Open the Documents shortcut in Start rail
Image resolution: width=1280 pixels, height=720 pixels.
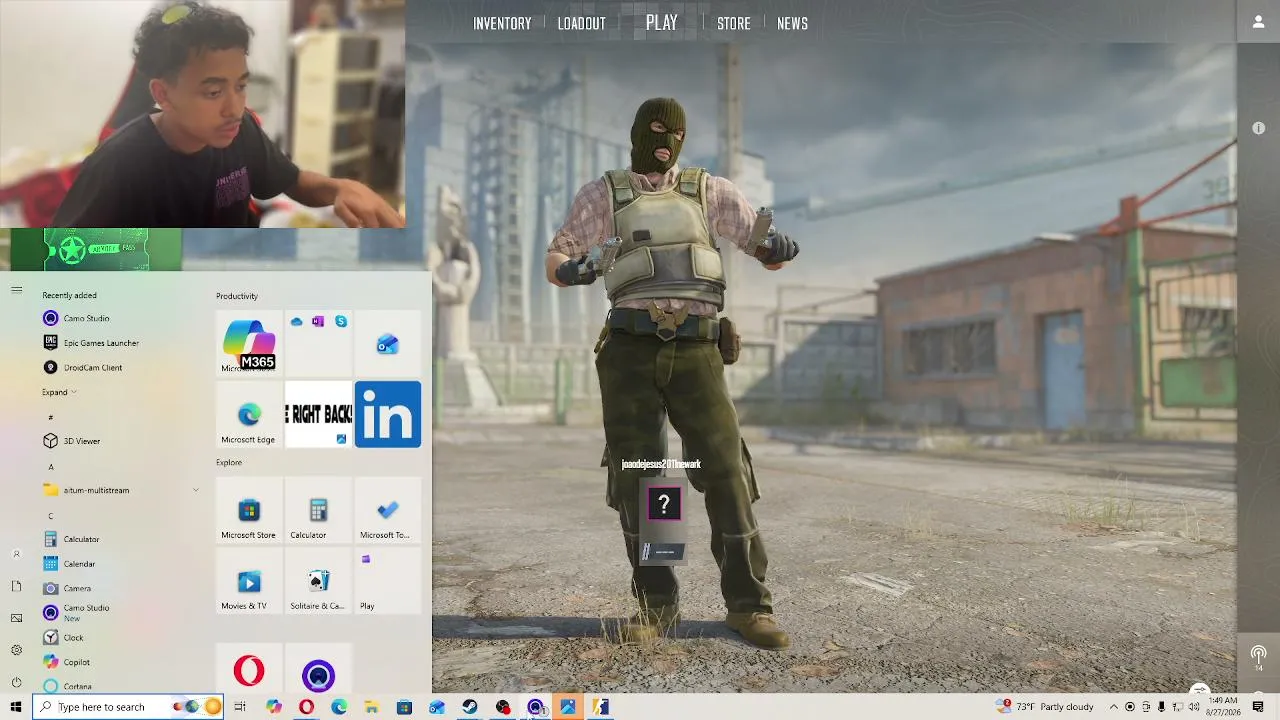(x=16, y=586)
